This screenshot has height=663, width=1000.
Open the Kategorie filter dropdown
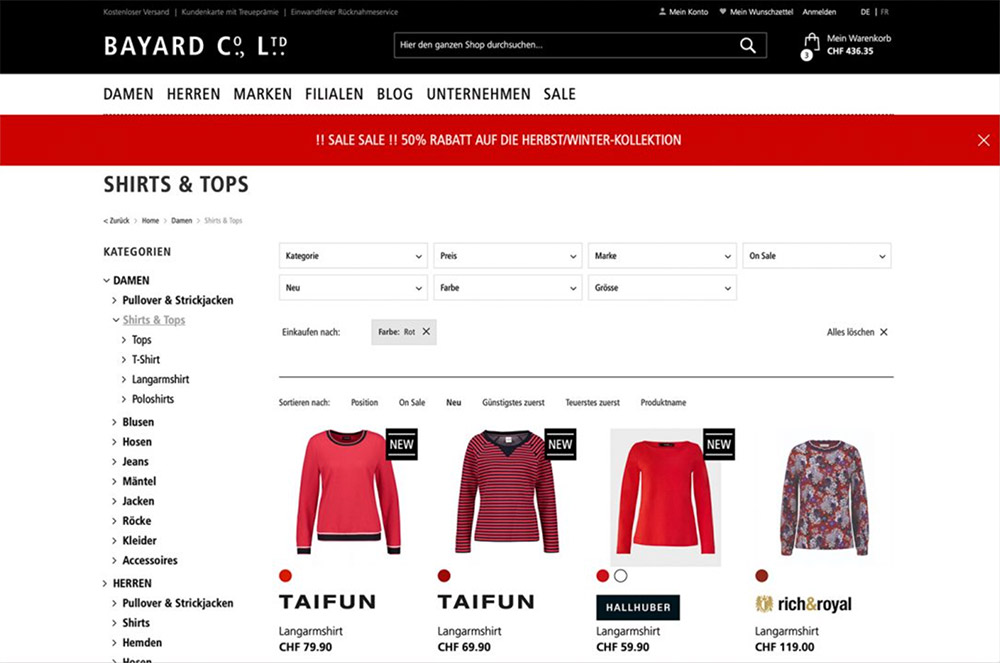click(353, 256)
